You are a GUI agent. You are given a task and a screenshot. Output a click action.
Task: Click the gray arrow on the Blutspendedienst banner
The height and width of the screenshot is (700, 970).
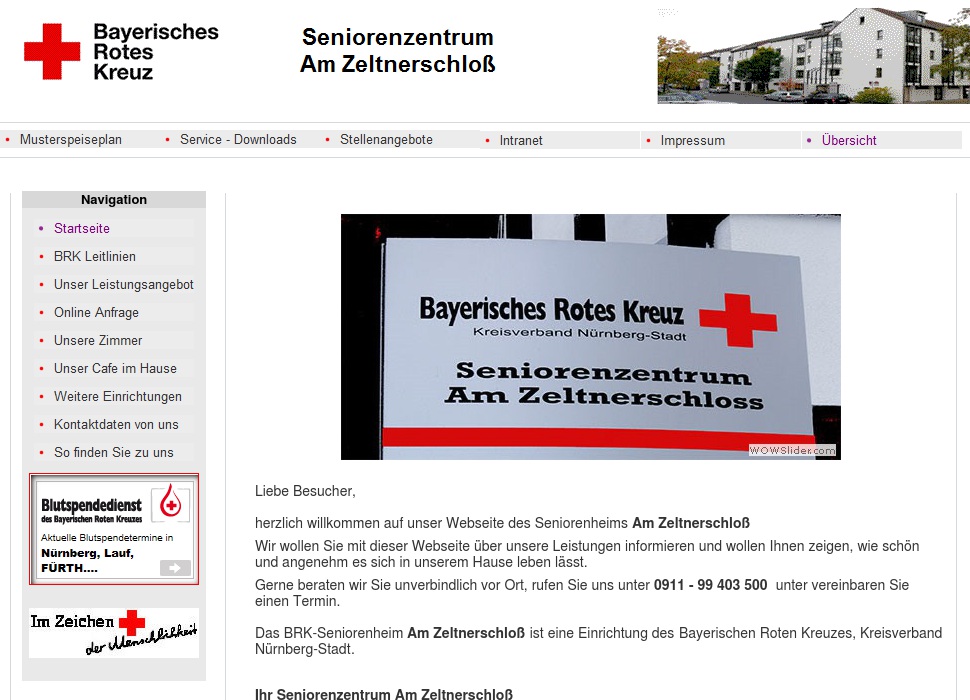[173, 567]
